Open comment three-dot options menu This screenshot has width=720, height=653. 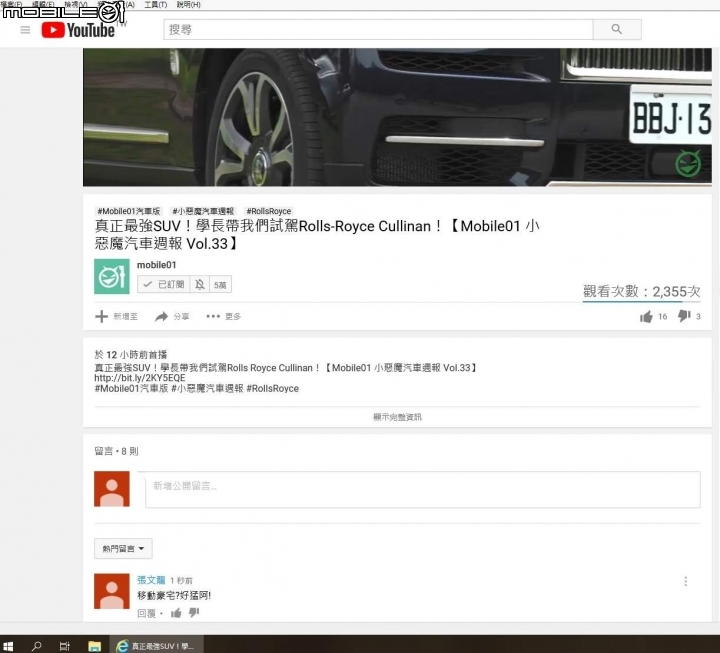pyautogui.click(x=686, y=581)
